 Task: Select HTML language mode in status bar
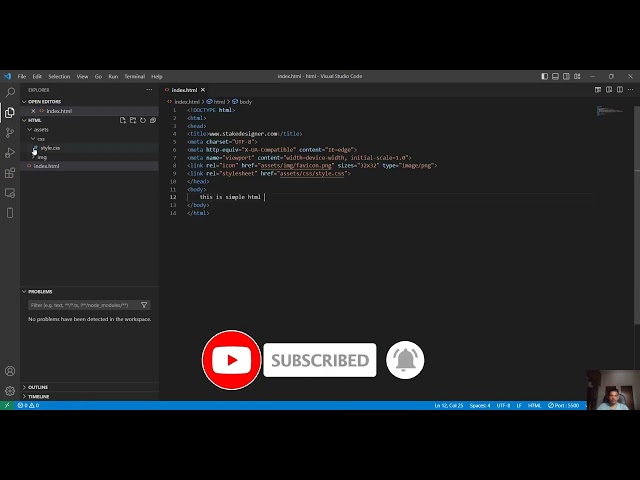pos(534,405)
